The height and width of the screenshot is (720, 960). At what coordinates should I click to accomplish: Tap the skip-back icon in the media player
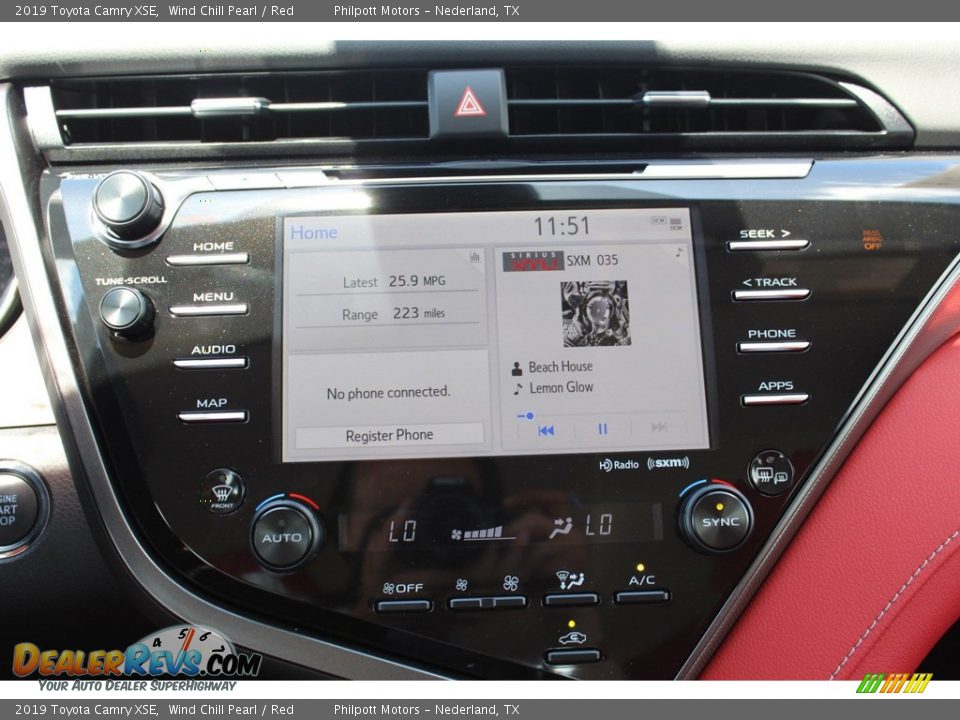tap(545, 430)
